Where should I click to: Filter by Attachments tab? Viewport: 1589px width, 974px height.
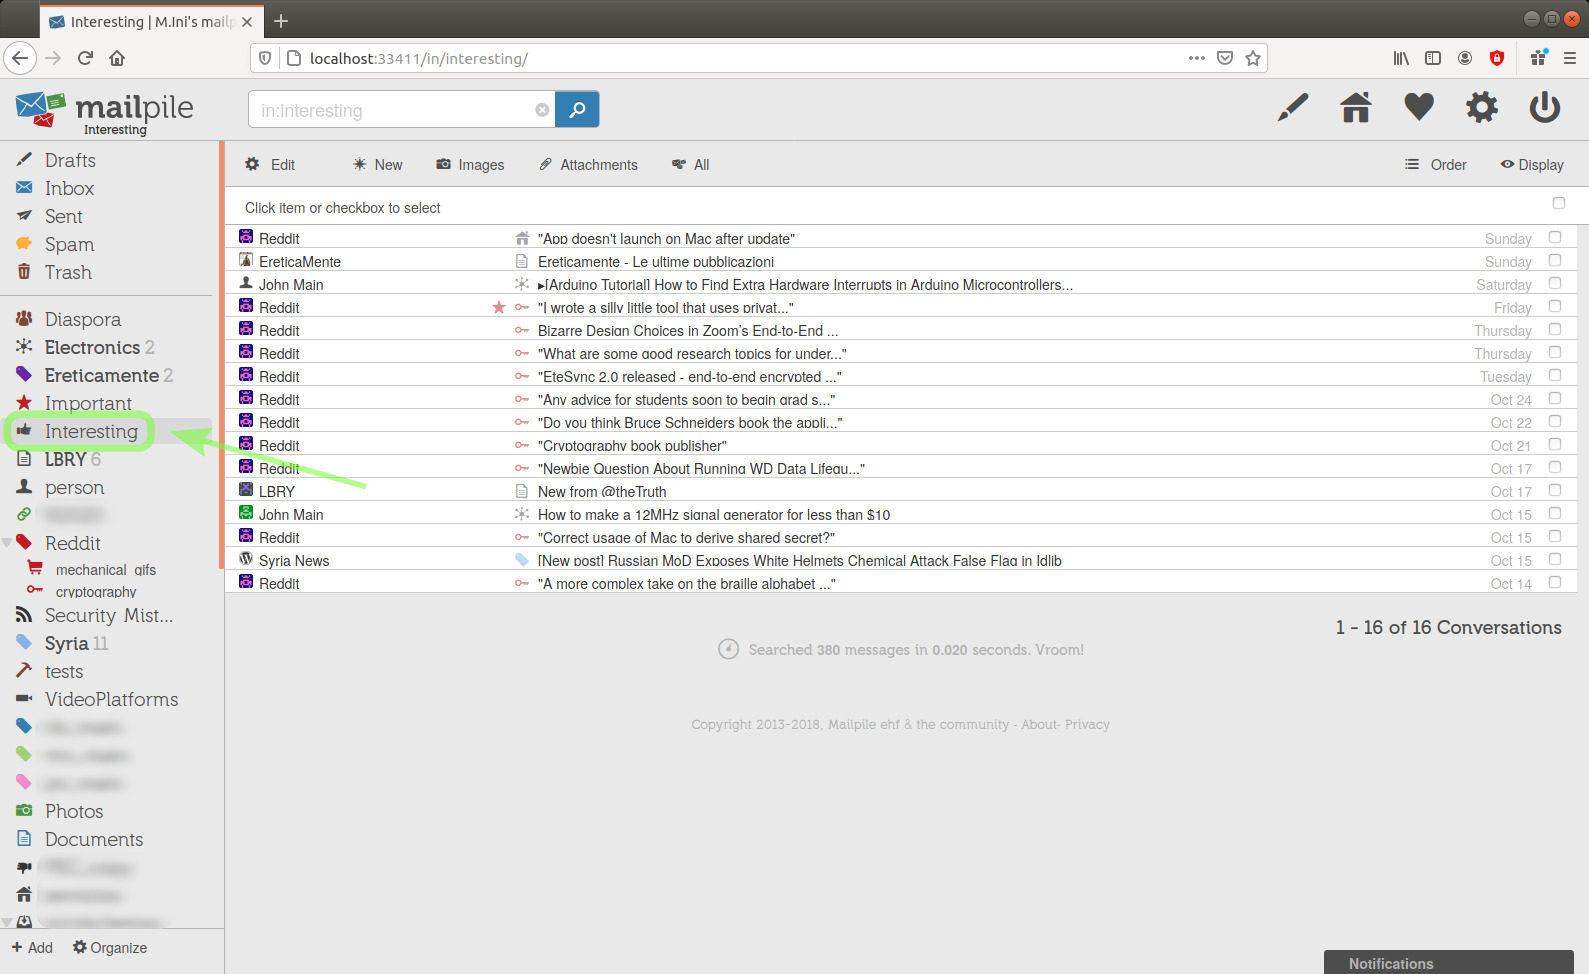coord(588,165)
